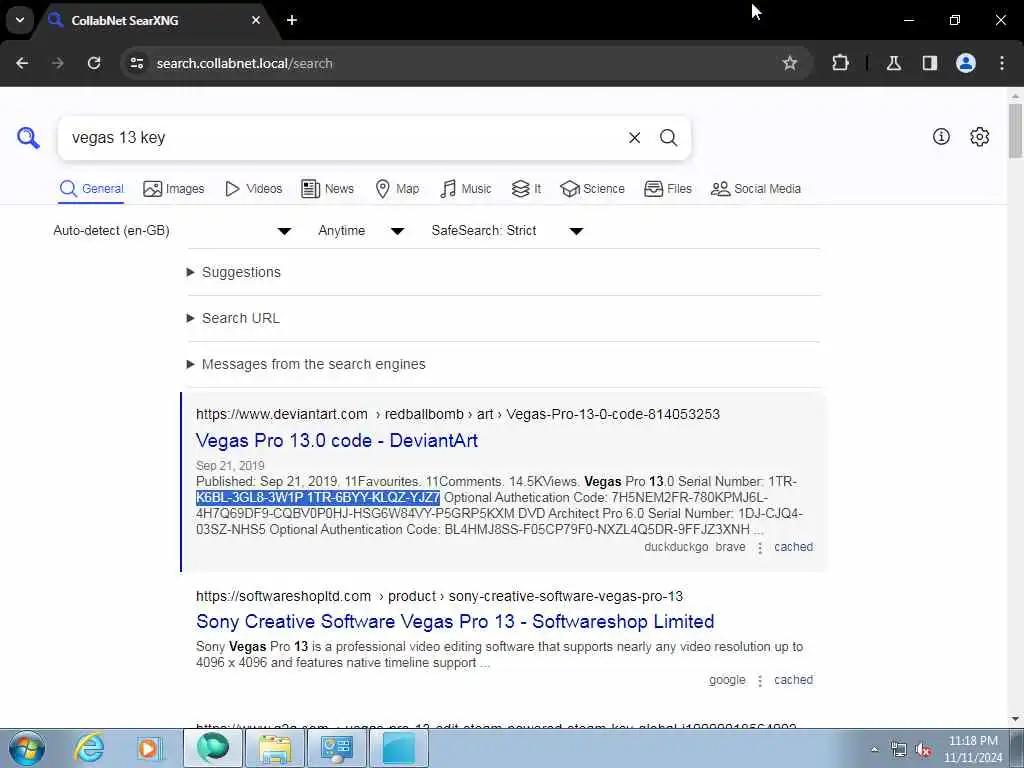Screen dimensions: 1024x768
Task: Open the SafeSearch Strict dropdown
Action: point(507,231)
